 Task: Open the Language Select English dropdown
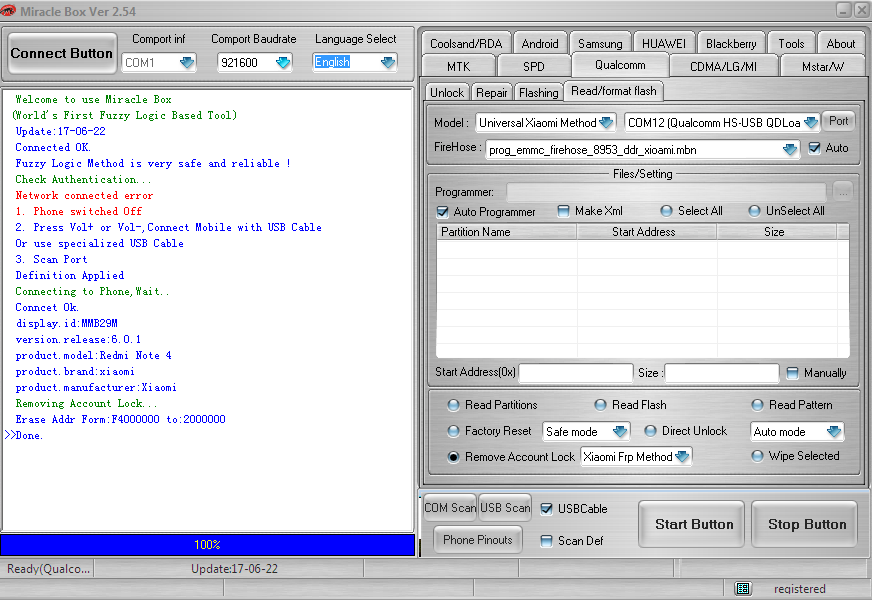[388, 62]
